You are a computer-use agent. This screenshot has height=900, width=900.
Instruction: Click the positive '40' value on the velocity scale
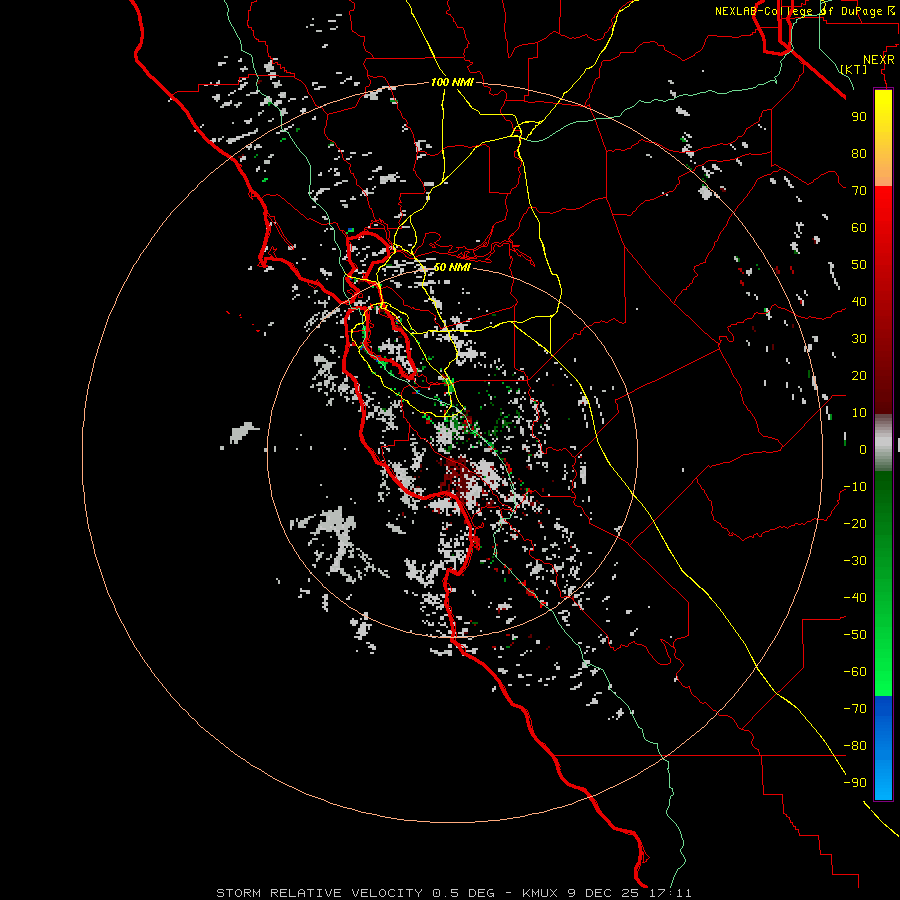[x=859, y=301]
